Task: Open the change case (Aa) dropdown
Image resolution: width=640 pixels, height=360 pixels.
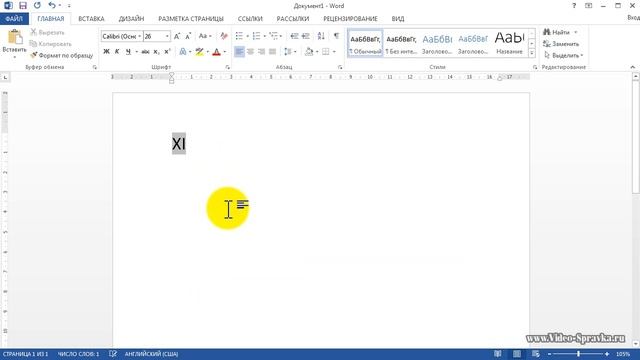Action: coord(205,36)
